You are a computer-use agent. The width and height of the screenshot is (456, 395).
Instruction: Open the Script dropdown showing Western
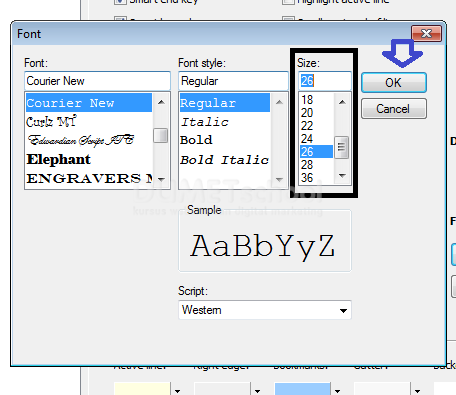(265, 310)
